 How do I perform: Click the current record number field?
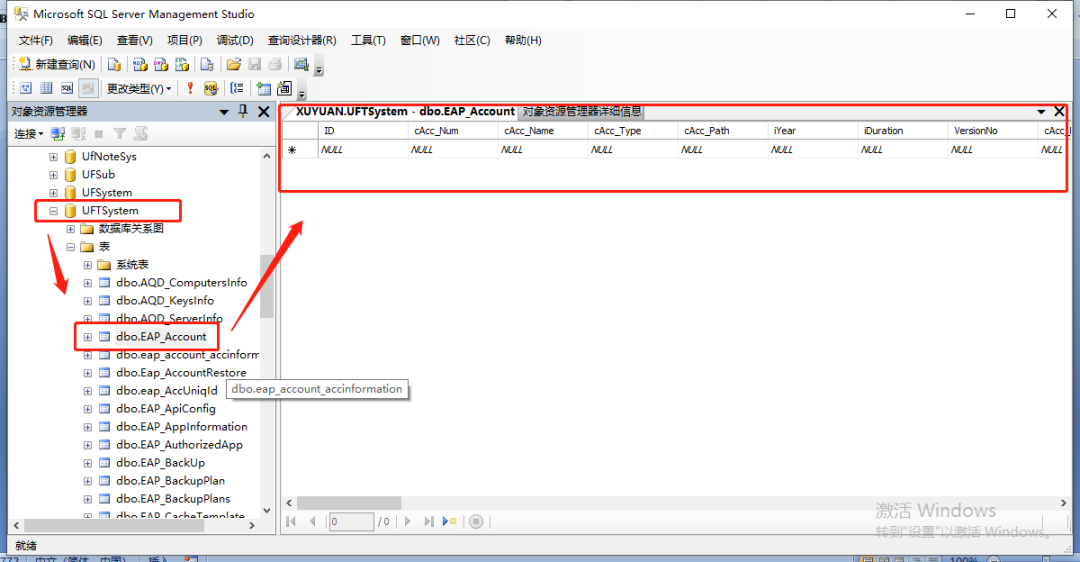[351, 522]
